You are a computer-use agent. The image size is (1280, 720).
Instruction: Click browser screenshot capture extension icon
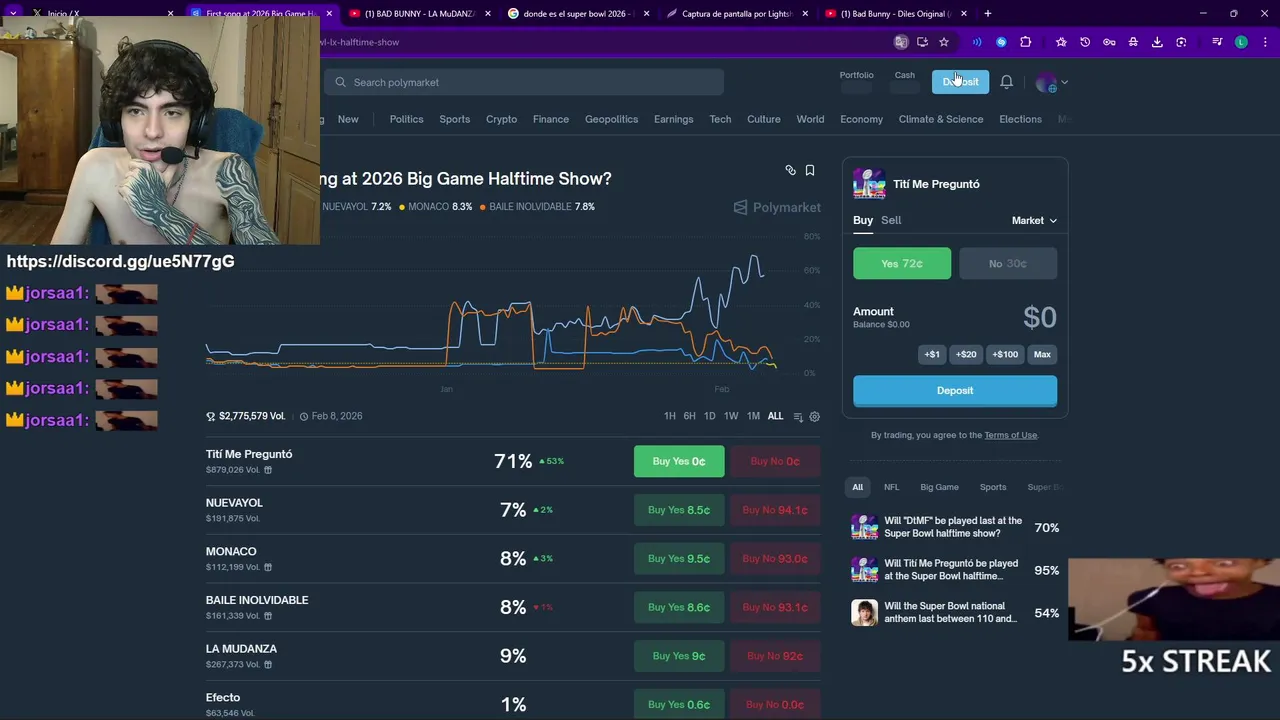point(1181,42)
